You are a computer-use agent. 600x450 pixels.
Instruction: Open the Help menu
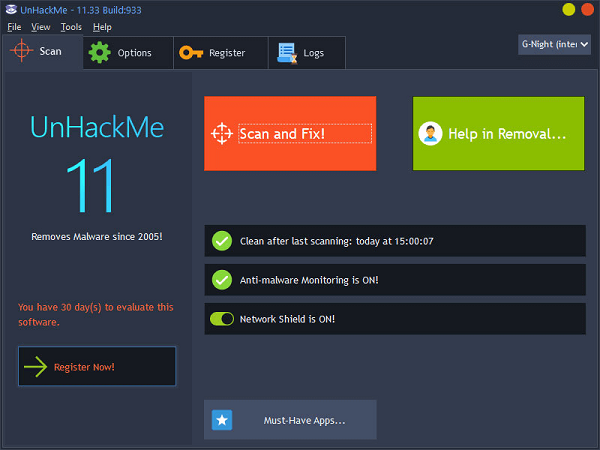(x=102, y=27)
